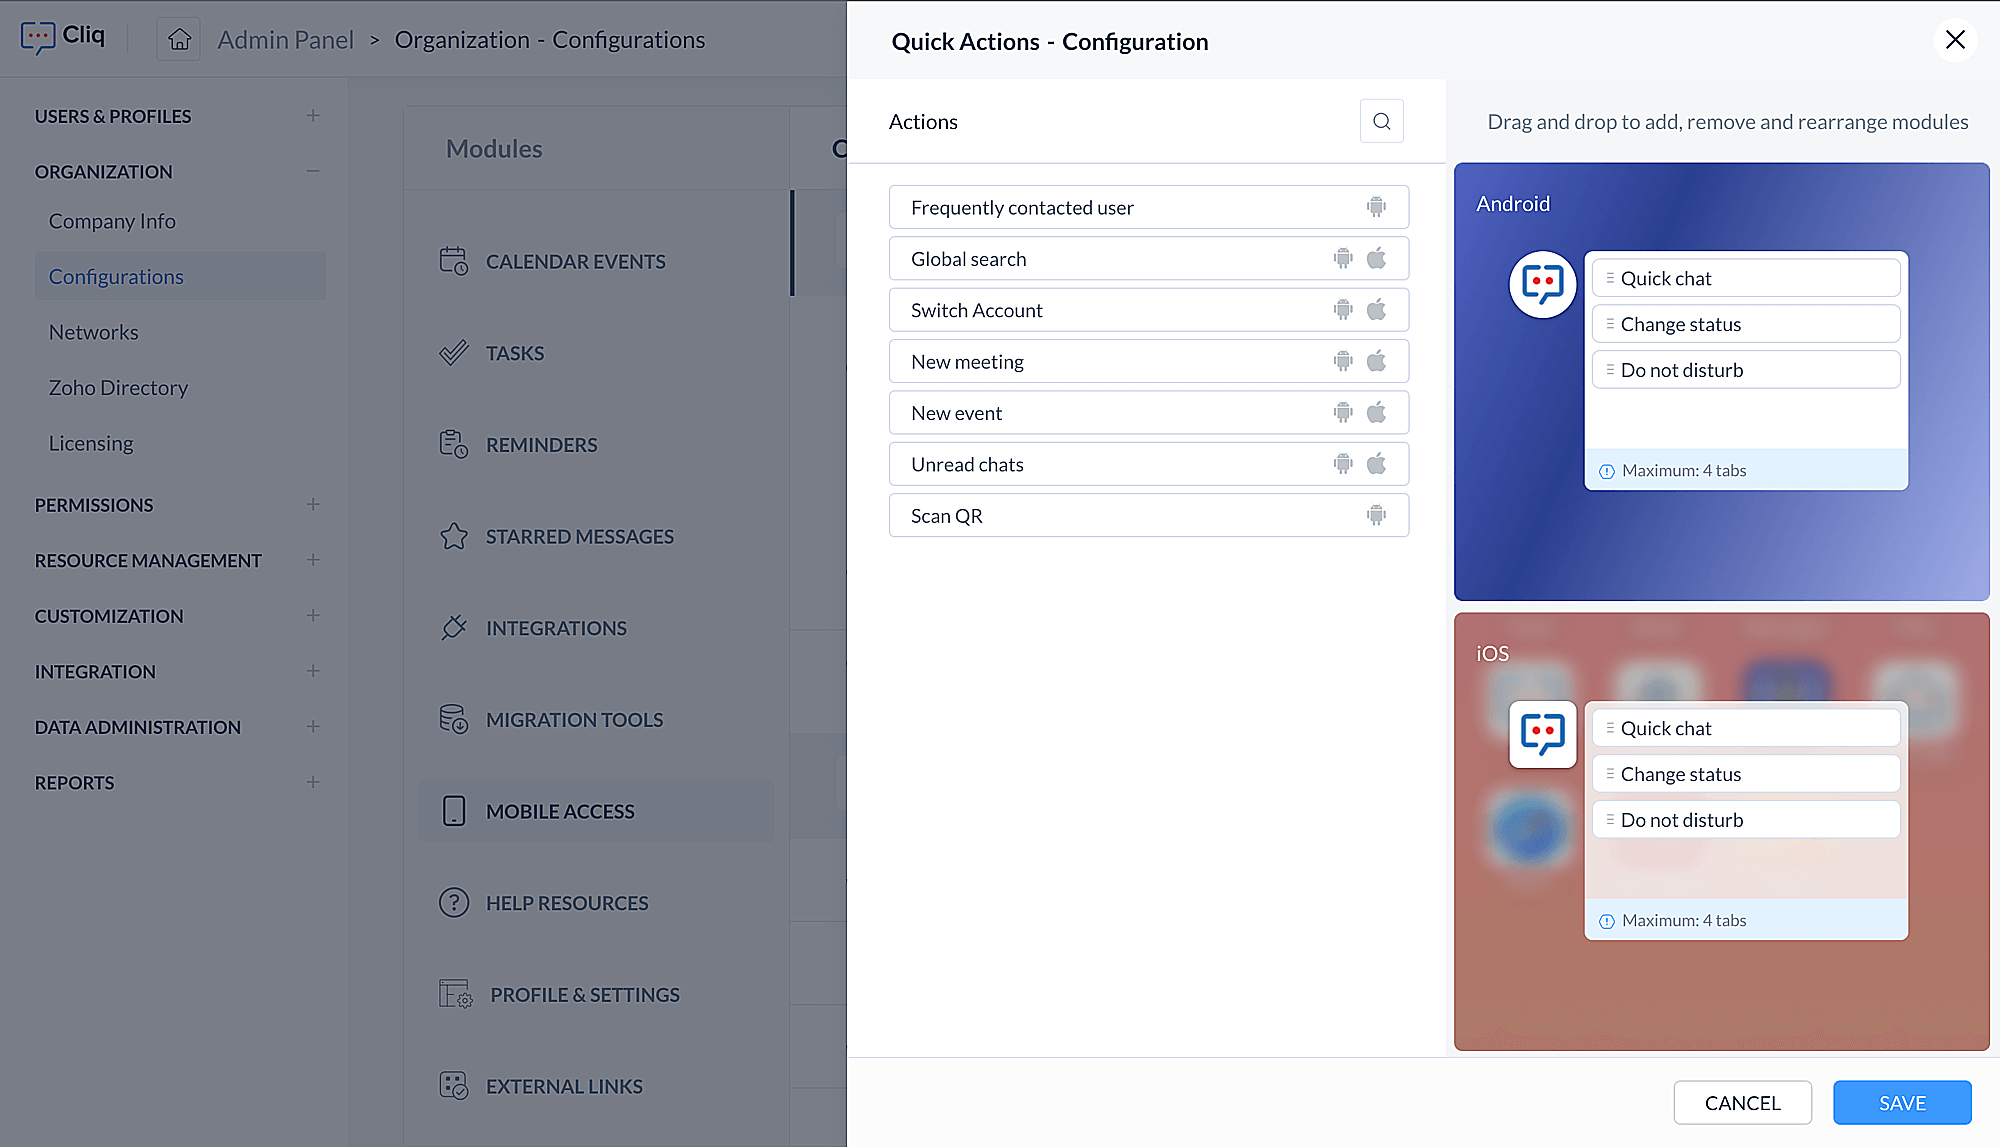Open the Licensing menu item
This screenshot has height=1147, width=2000.
tap(91, 443)
